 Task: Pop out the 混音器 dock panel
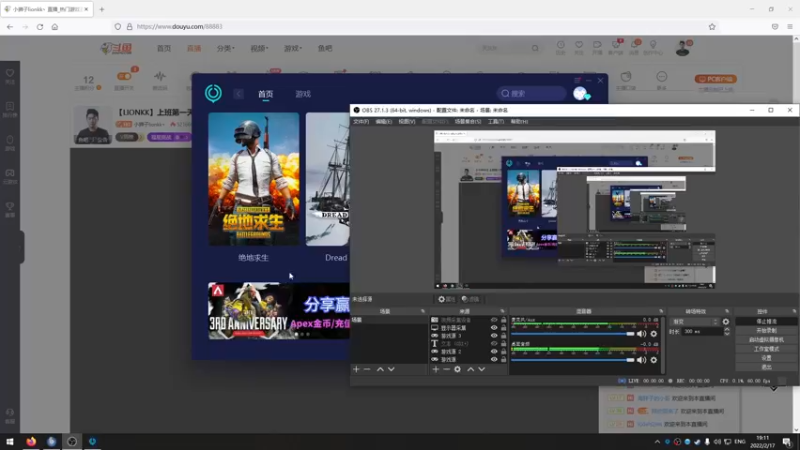pos(661,311)
